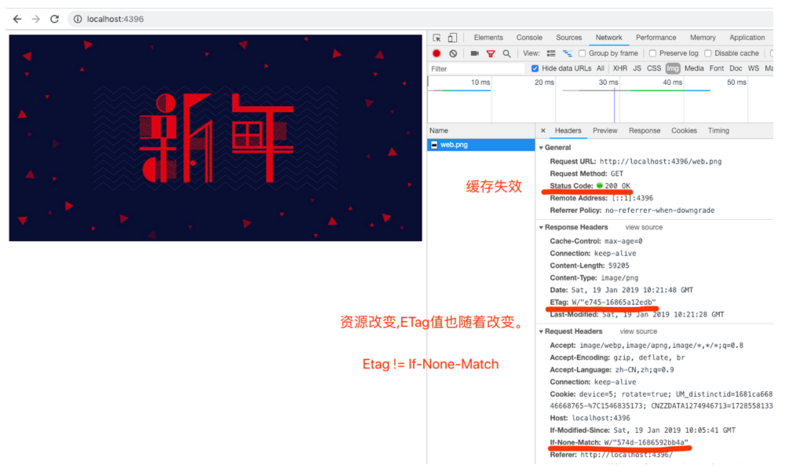Enable Group by frame checkbox
Screen dimensions: 800x476
coord(582,53)
